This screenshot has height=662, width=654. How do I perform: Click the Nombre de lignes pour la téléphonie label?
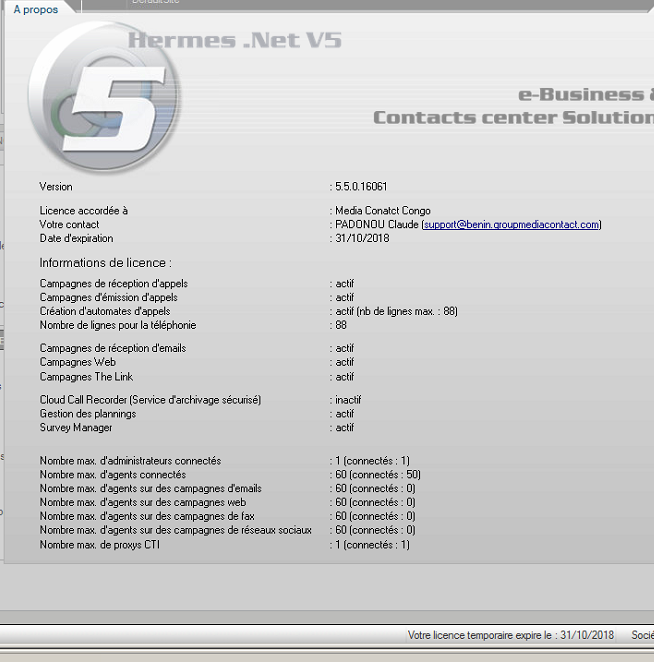(x=117, y=325)
